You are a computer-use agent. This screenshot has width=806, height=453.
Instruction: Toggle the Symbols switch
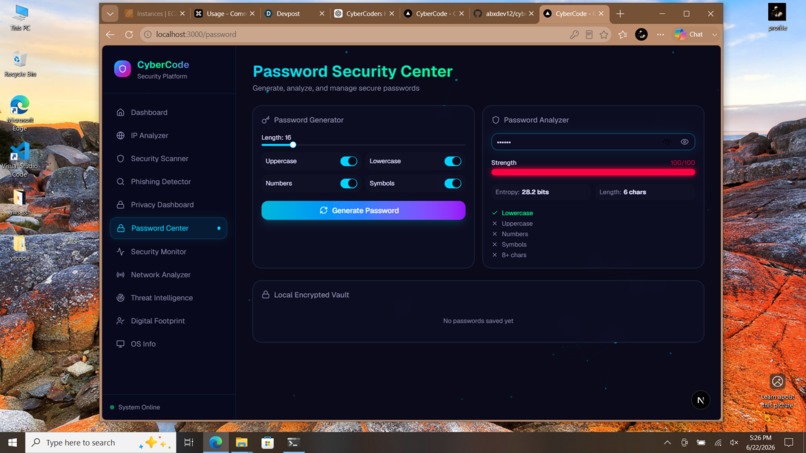pos(453,184)
